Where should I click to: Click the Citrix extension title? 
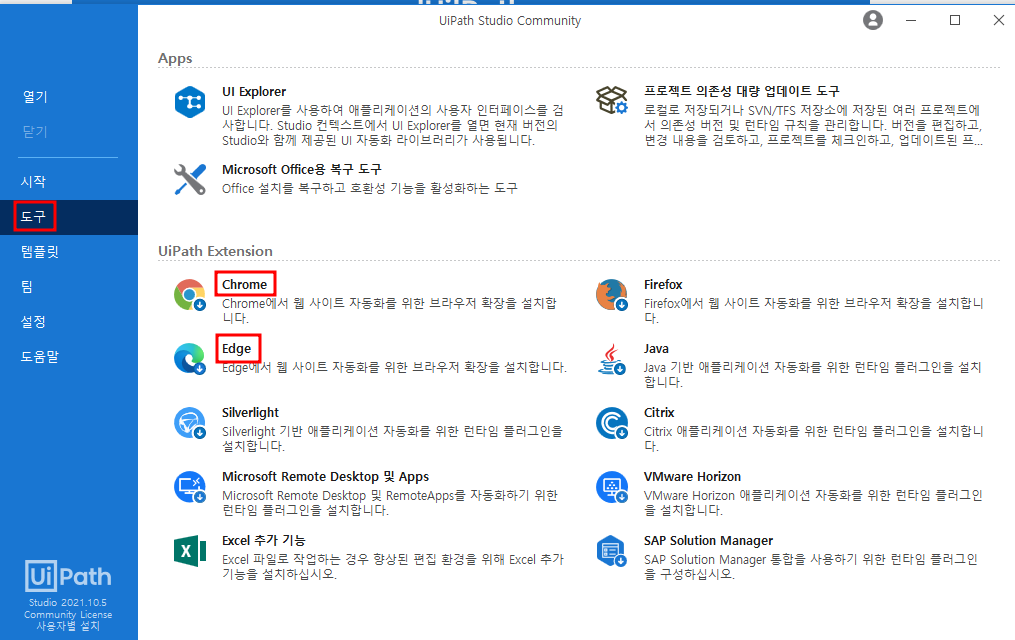pyautogui.click(x=659, y=412)
